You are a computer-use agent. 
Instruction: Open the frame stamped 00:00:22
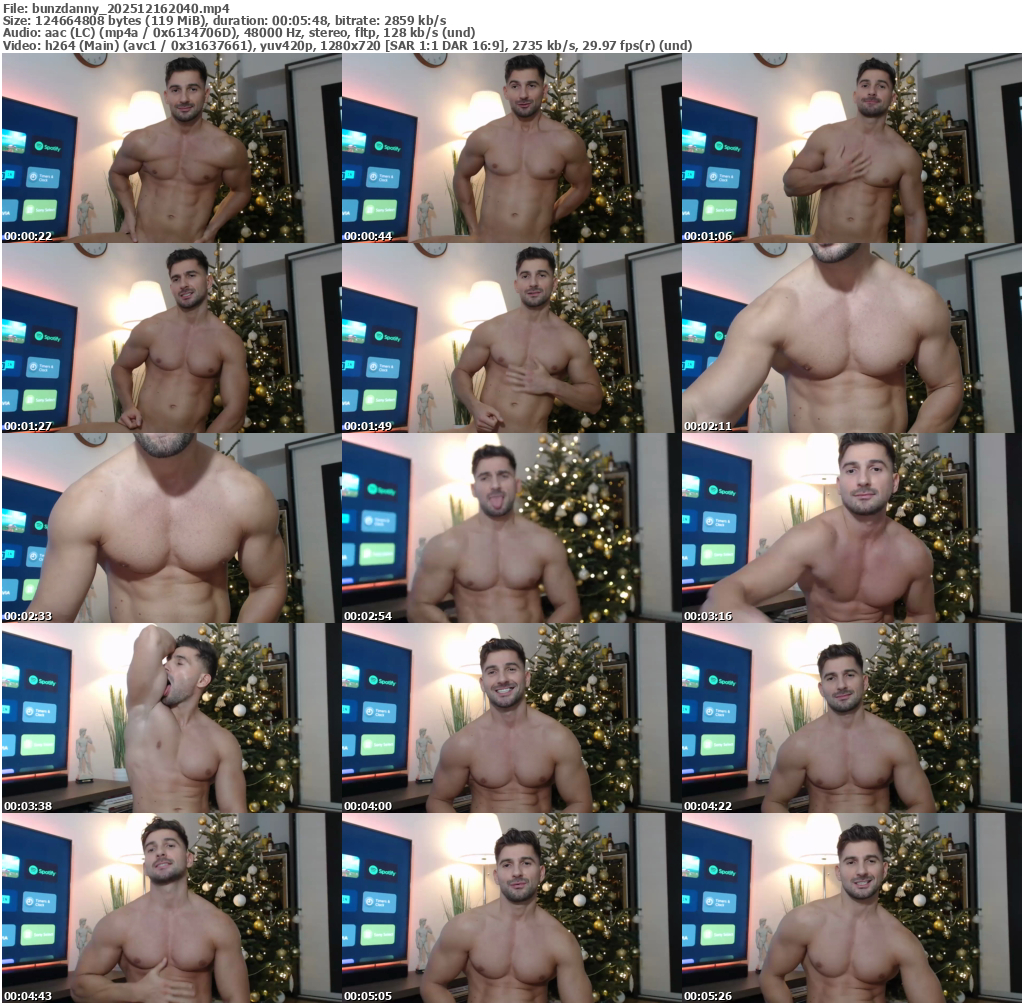pyautogui.click(x=171, y=148)
